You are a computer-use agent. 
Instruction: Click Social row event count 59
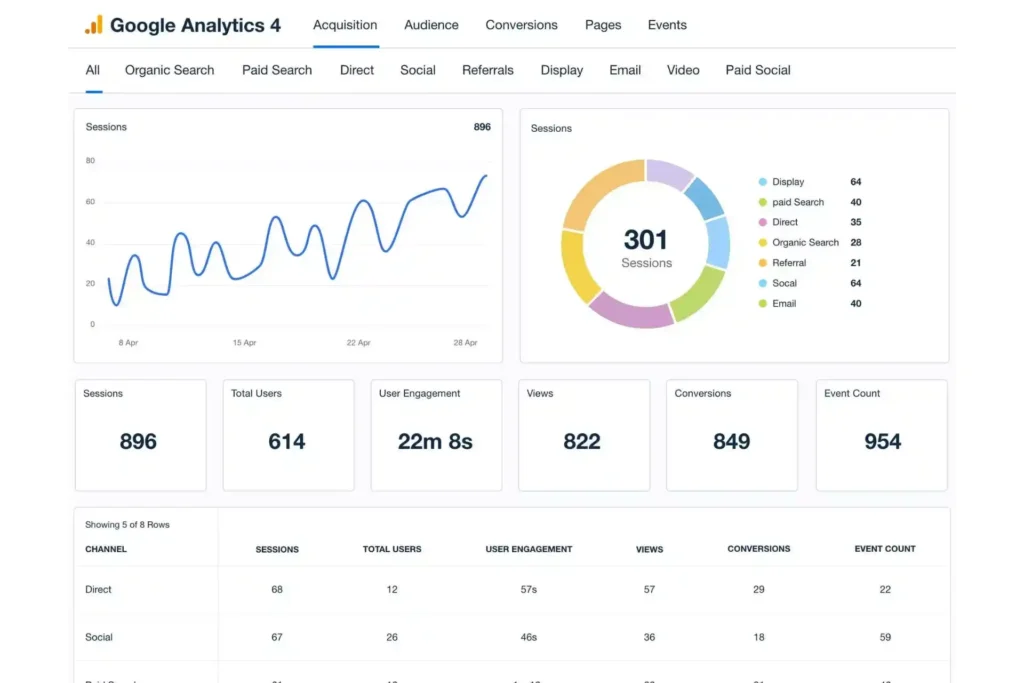click(x=885, y=637)
